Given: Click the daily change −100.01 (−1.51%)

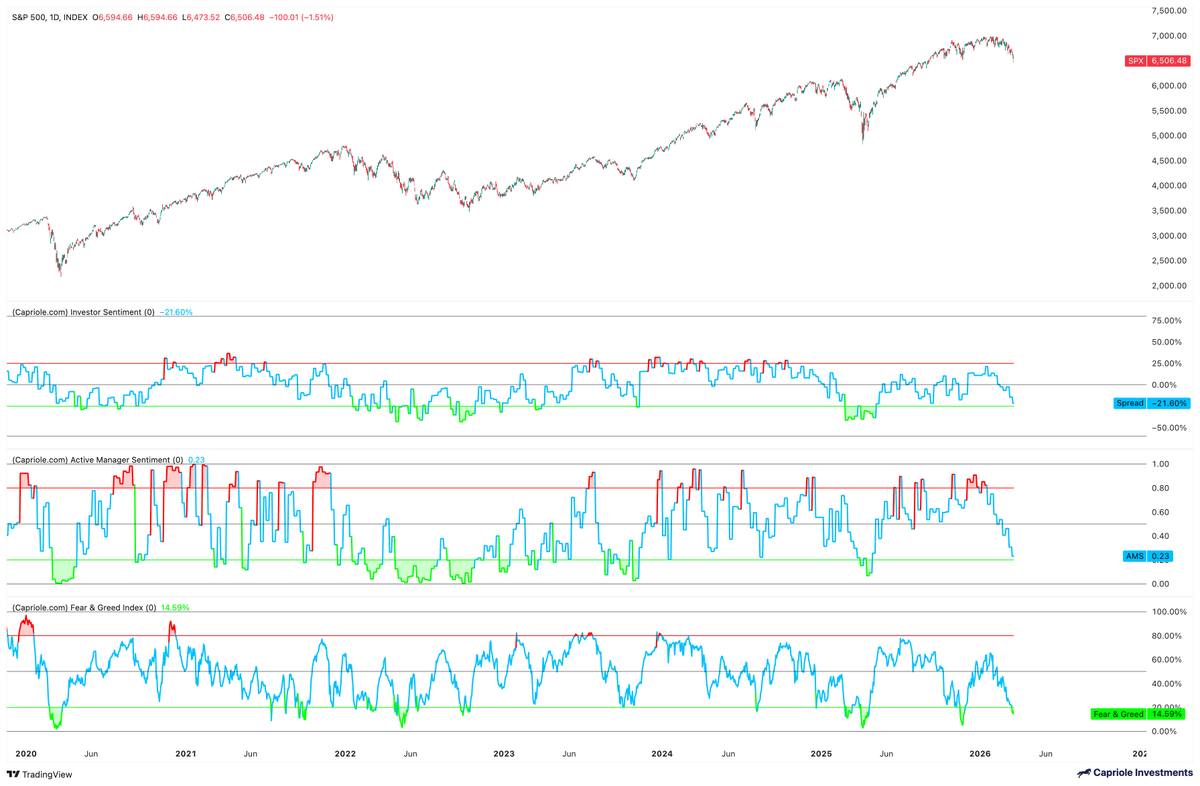Looking at the screenshot, I should tap(302, 18).
